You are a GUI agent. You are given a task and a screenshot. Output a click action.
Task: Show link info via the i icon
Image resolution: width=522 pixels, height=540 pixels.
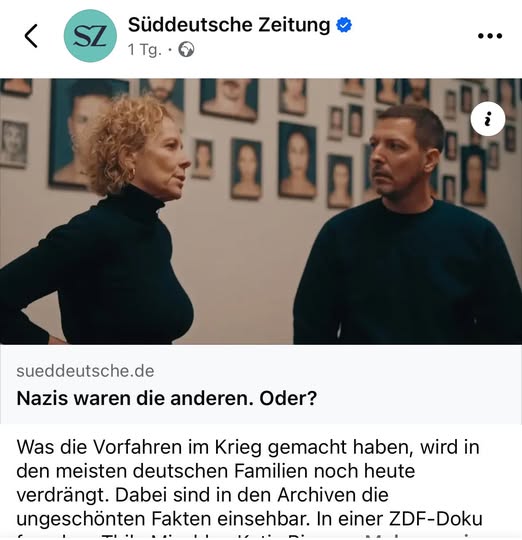[x=488, y=119]
